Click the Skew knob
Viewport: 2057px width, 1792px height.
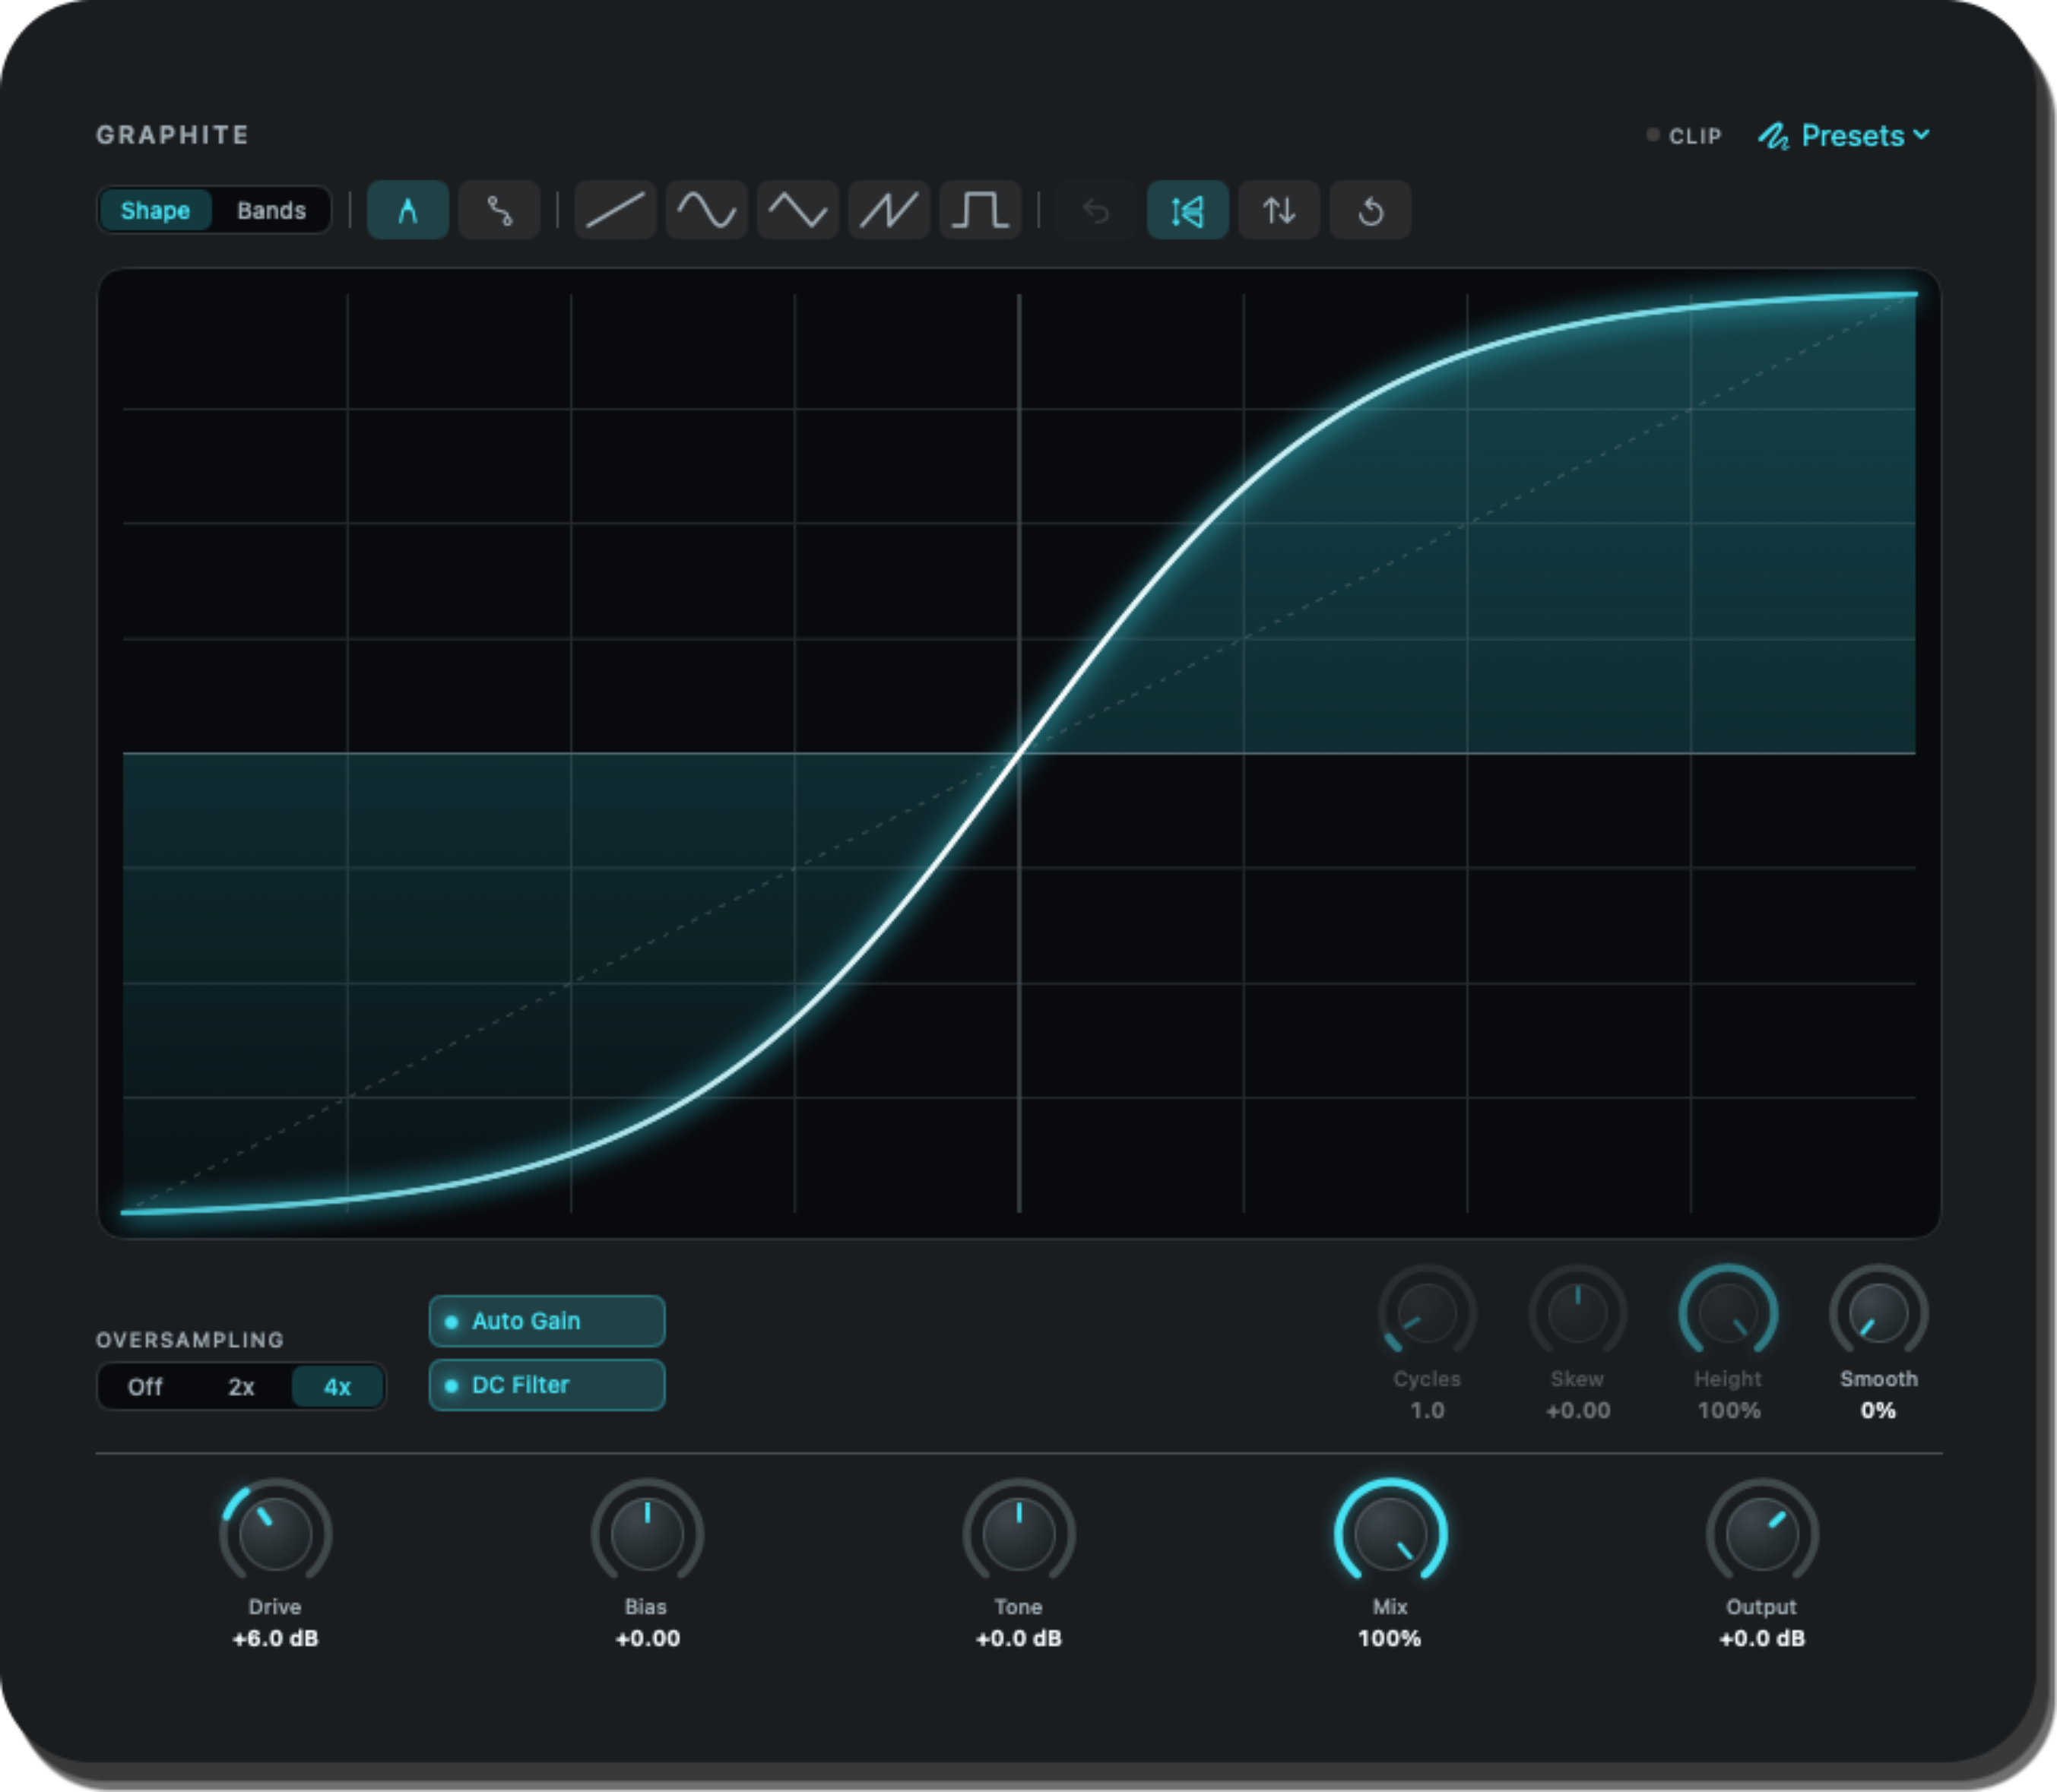coord(1578,1313)
